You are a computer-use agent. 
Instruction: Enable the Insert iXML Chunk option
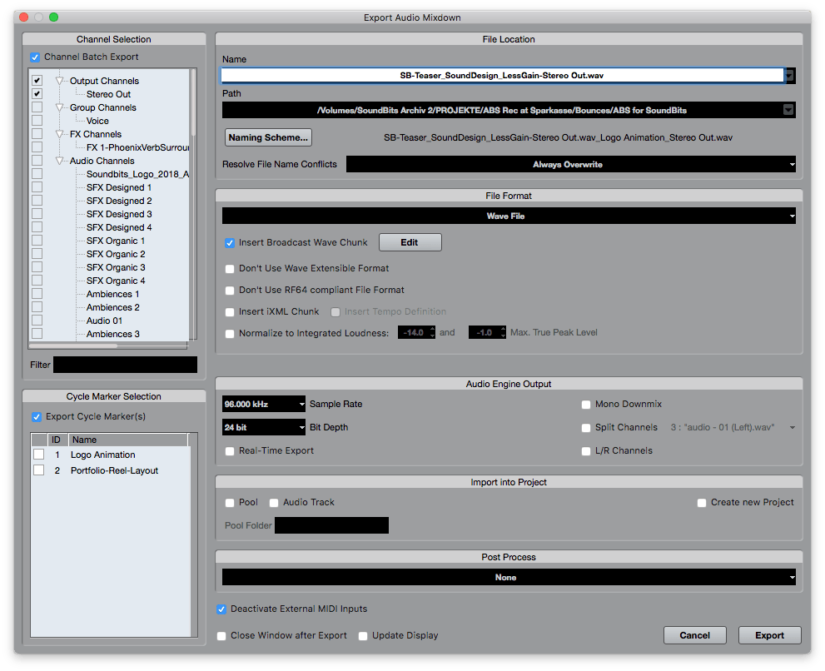[x=230, y=310]
